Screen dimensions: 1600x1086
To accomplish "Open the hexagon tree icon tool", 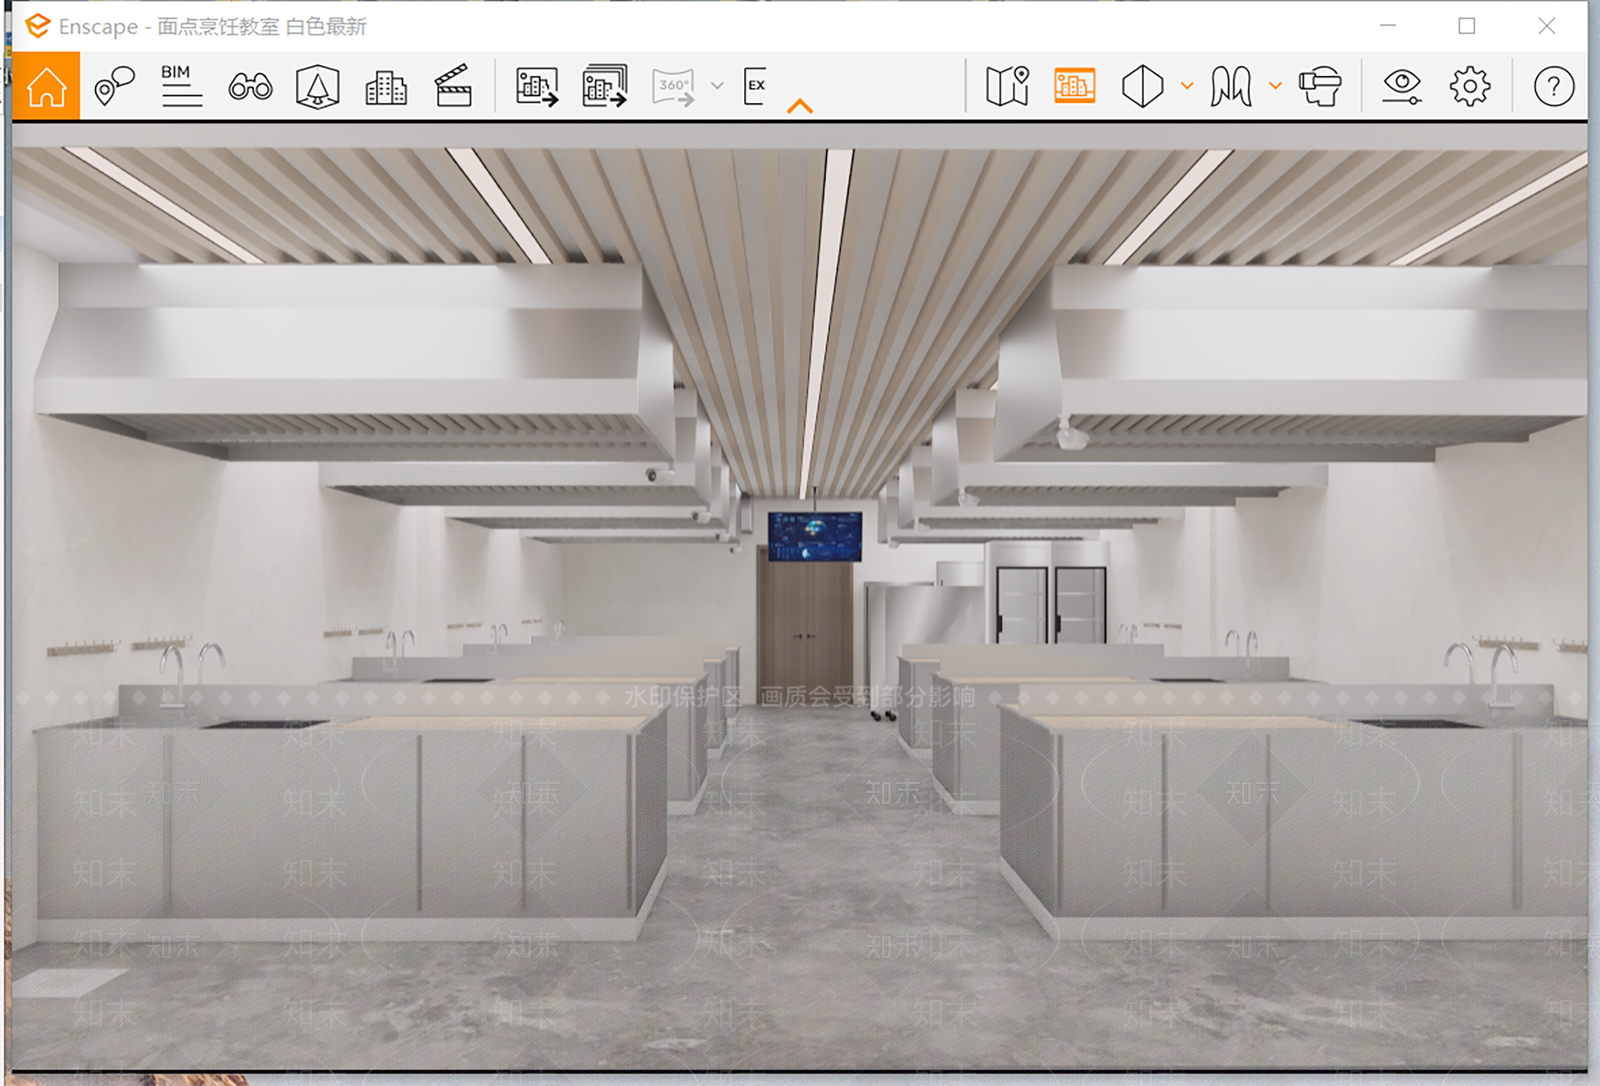I will coord(318,87).
